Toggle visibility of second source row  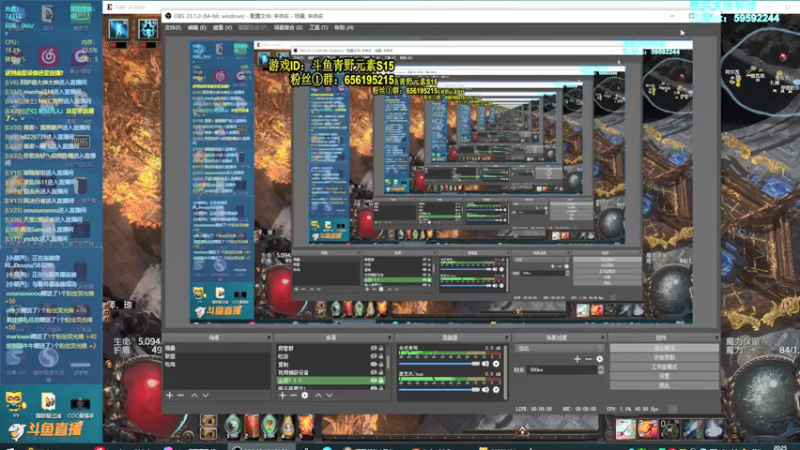coord(373,357)
